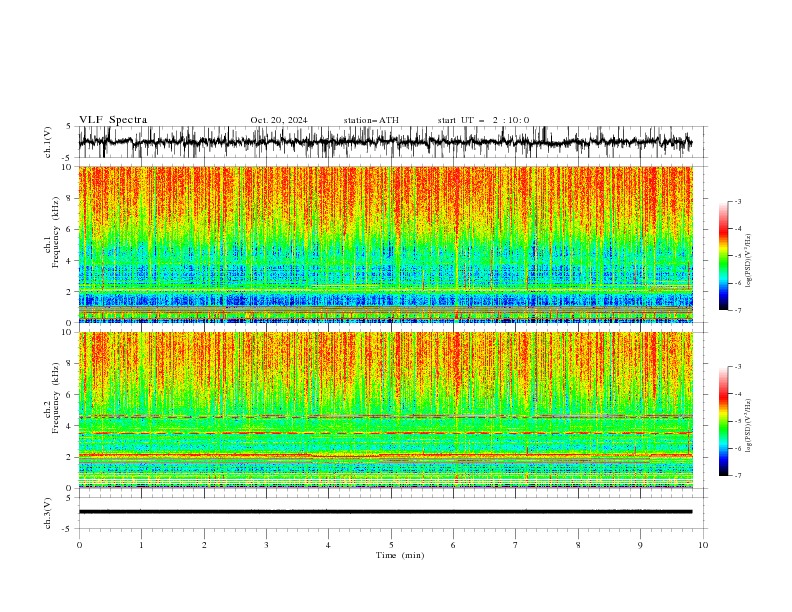This screenshot has height=612, width=792.
Task: Select the ch.2 "Frequency (kHz)" axis label
Action: pyautogui.click(x=56, y=398)
